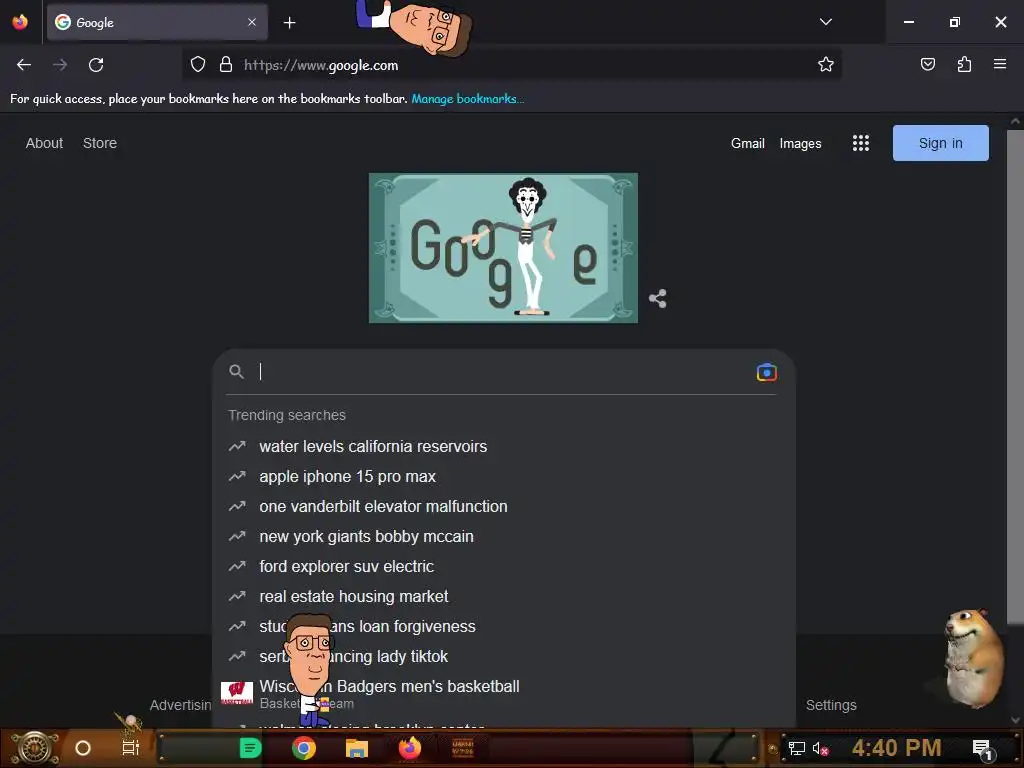Launch Google Chrome from the taskbar
The image size is (1024, 768).
pyautogui.click(x=304, y=748)
